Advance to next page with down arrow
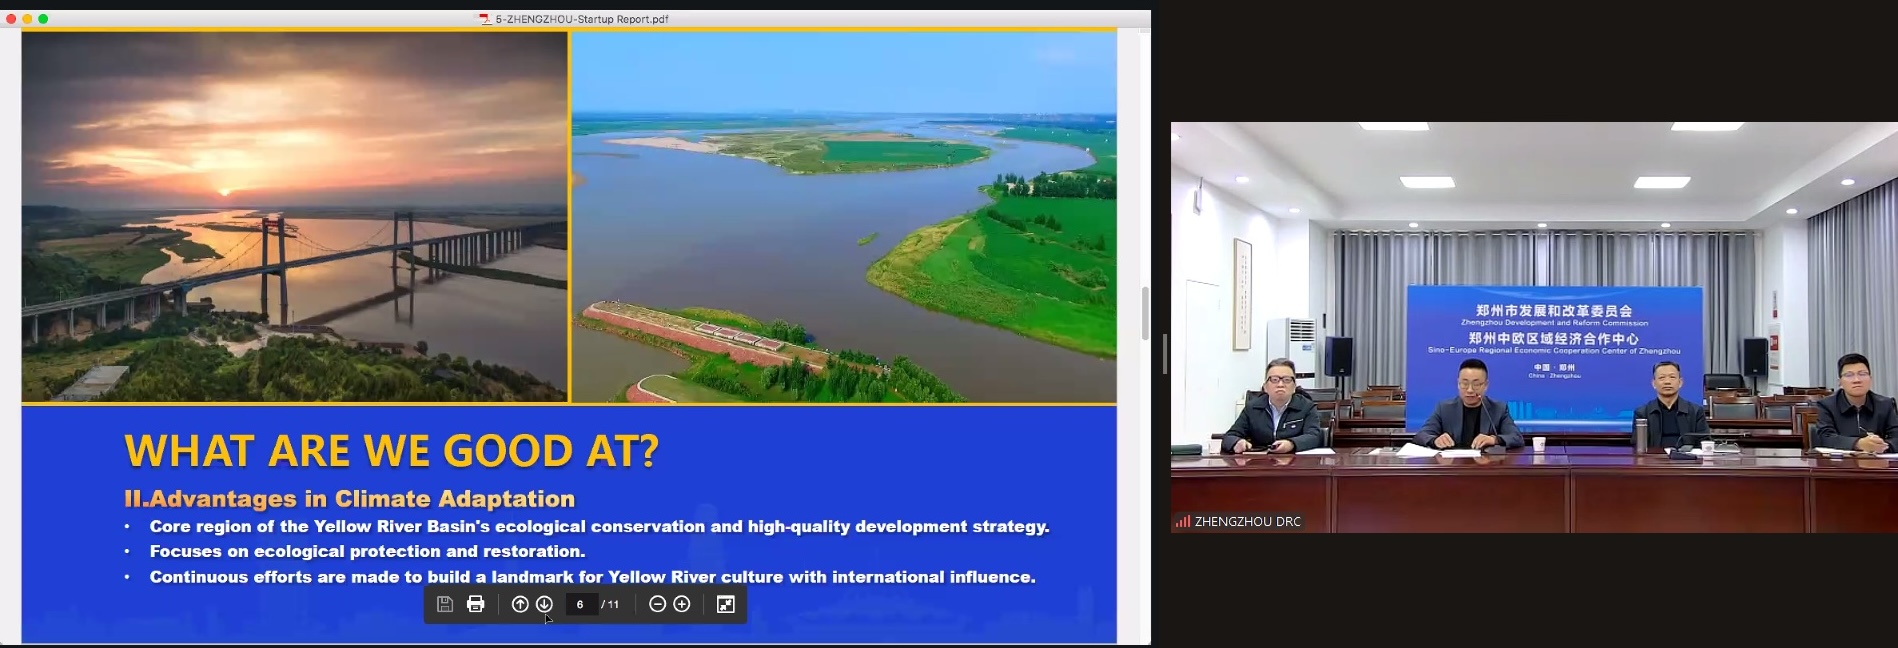The image size is (1898, 648). [544, 604]
